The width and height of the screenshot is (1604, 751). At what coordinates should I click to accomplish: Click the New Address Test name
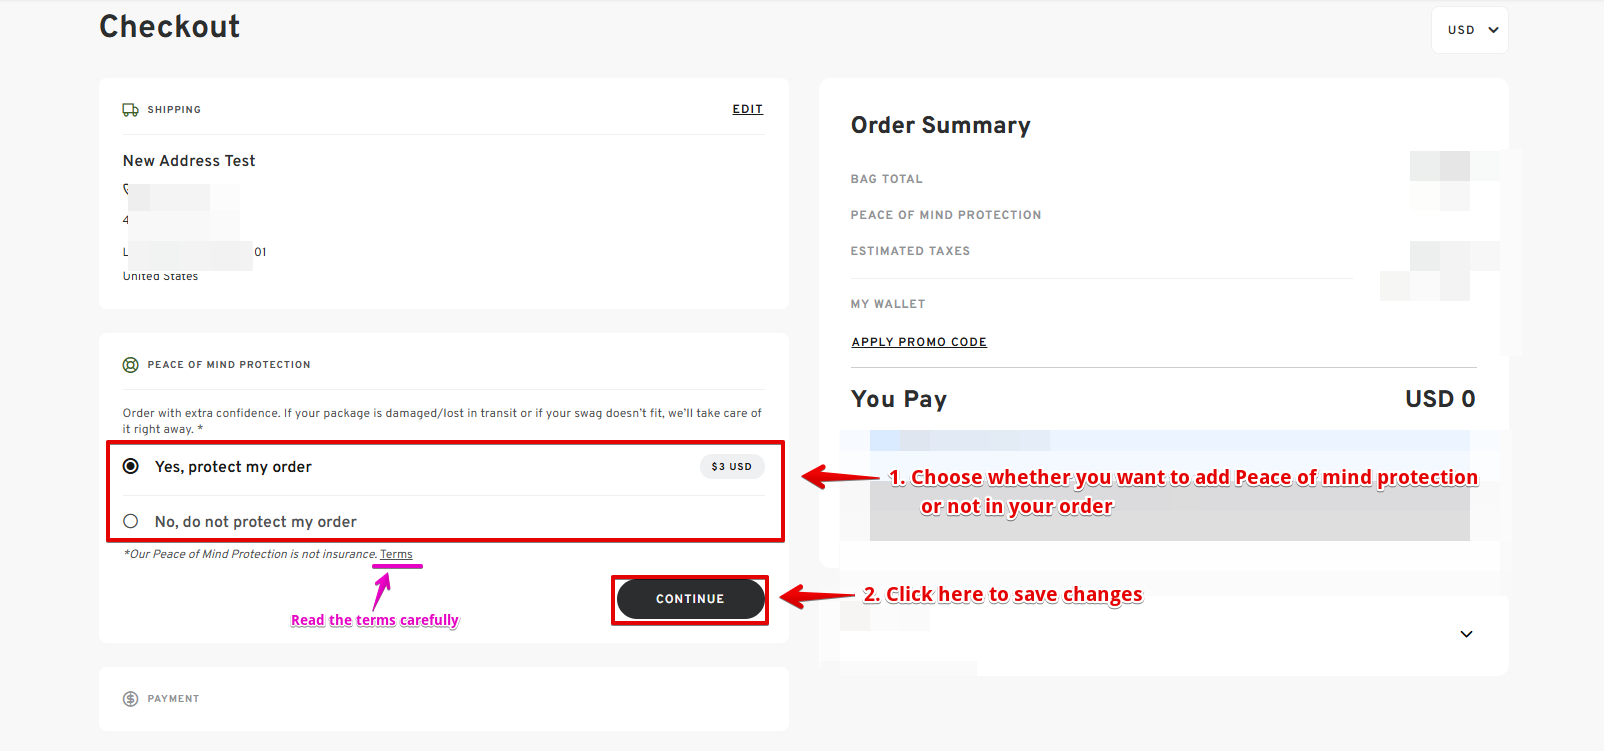click(x=189, y=161)
